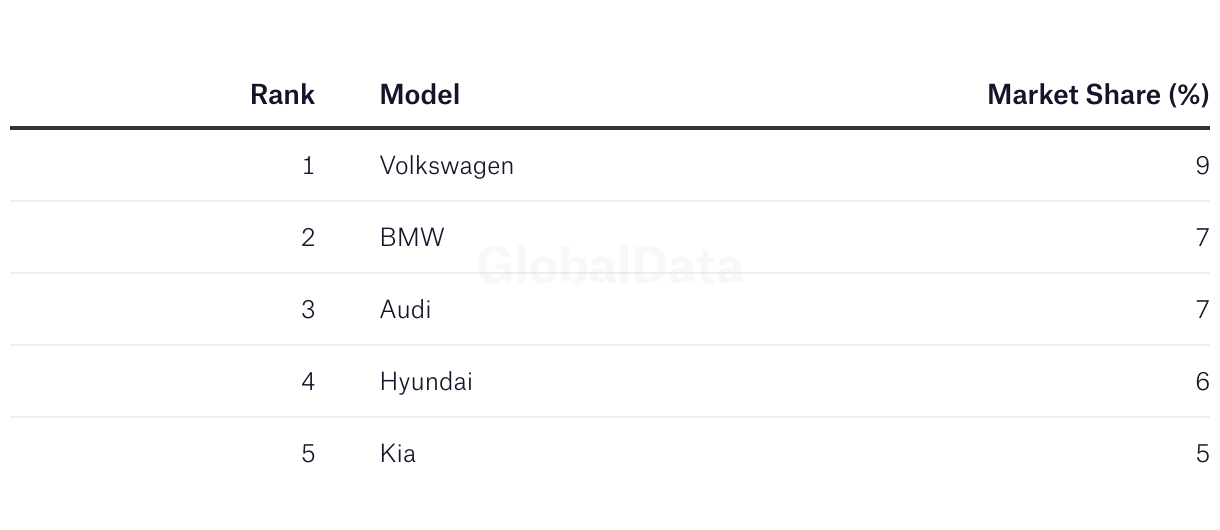
Task: Click the Hyundai model name
Action: [x=426, y=382]
